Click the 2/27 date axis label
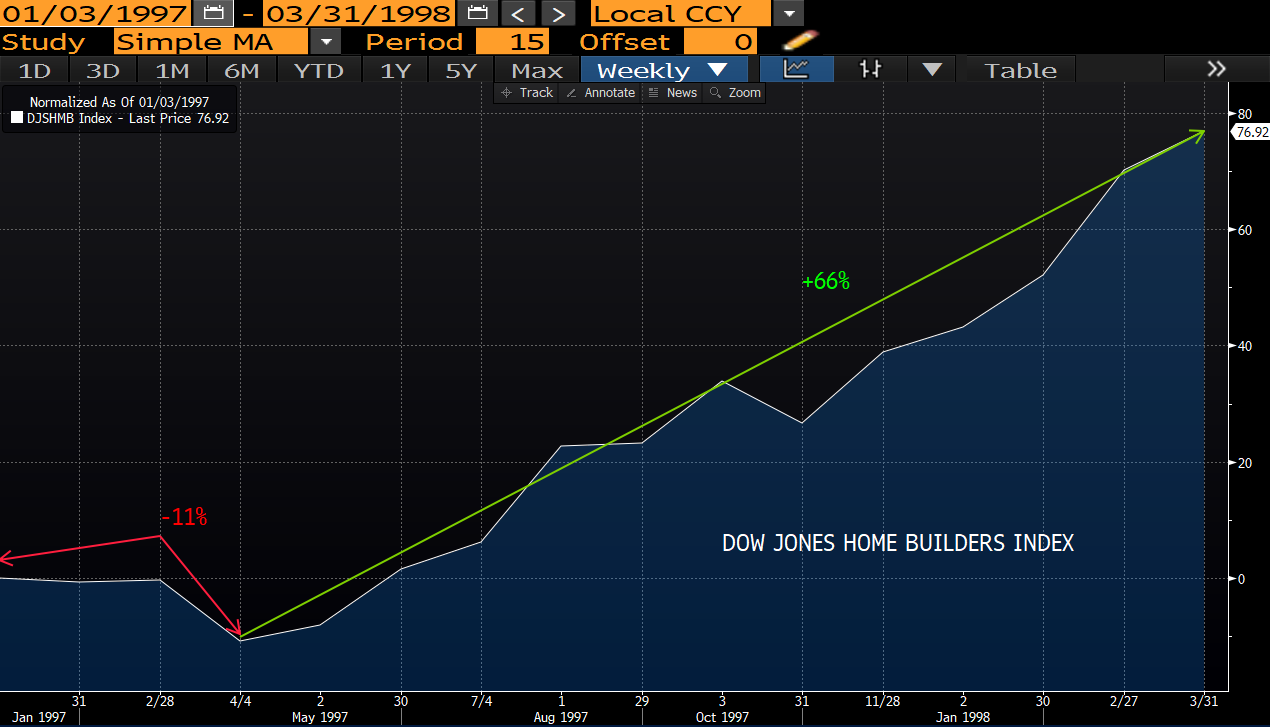 click(1124, 700)
